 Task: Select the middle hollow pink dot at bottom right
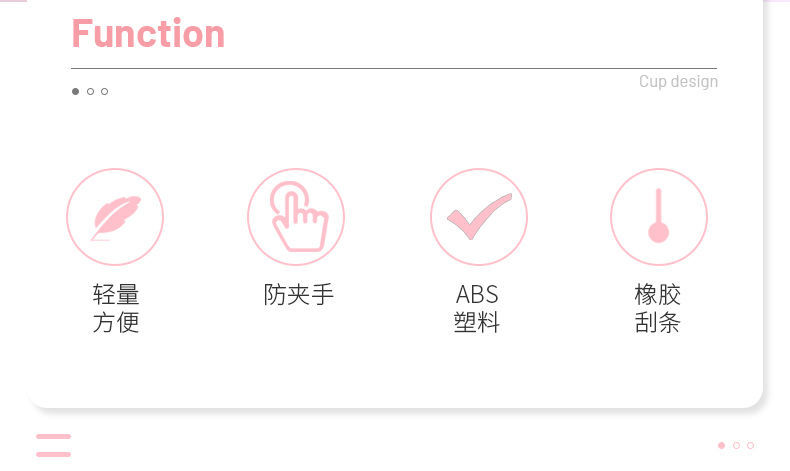tap(736, 445)
